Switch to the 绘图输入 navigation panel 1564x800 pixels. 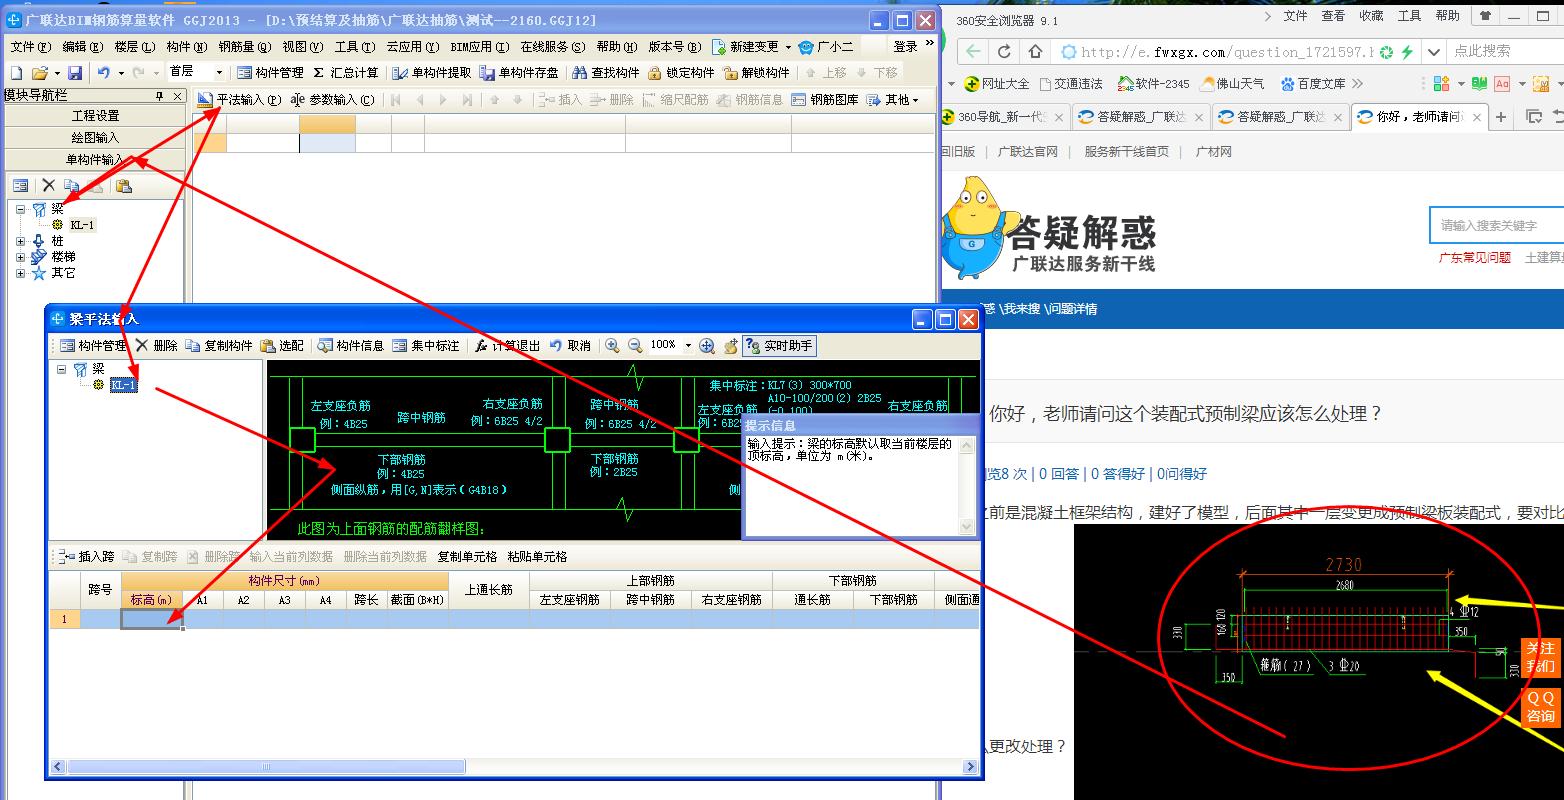95,138
